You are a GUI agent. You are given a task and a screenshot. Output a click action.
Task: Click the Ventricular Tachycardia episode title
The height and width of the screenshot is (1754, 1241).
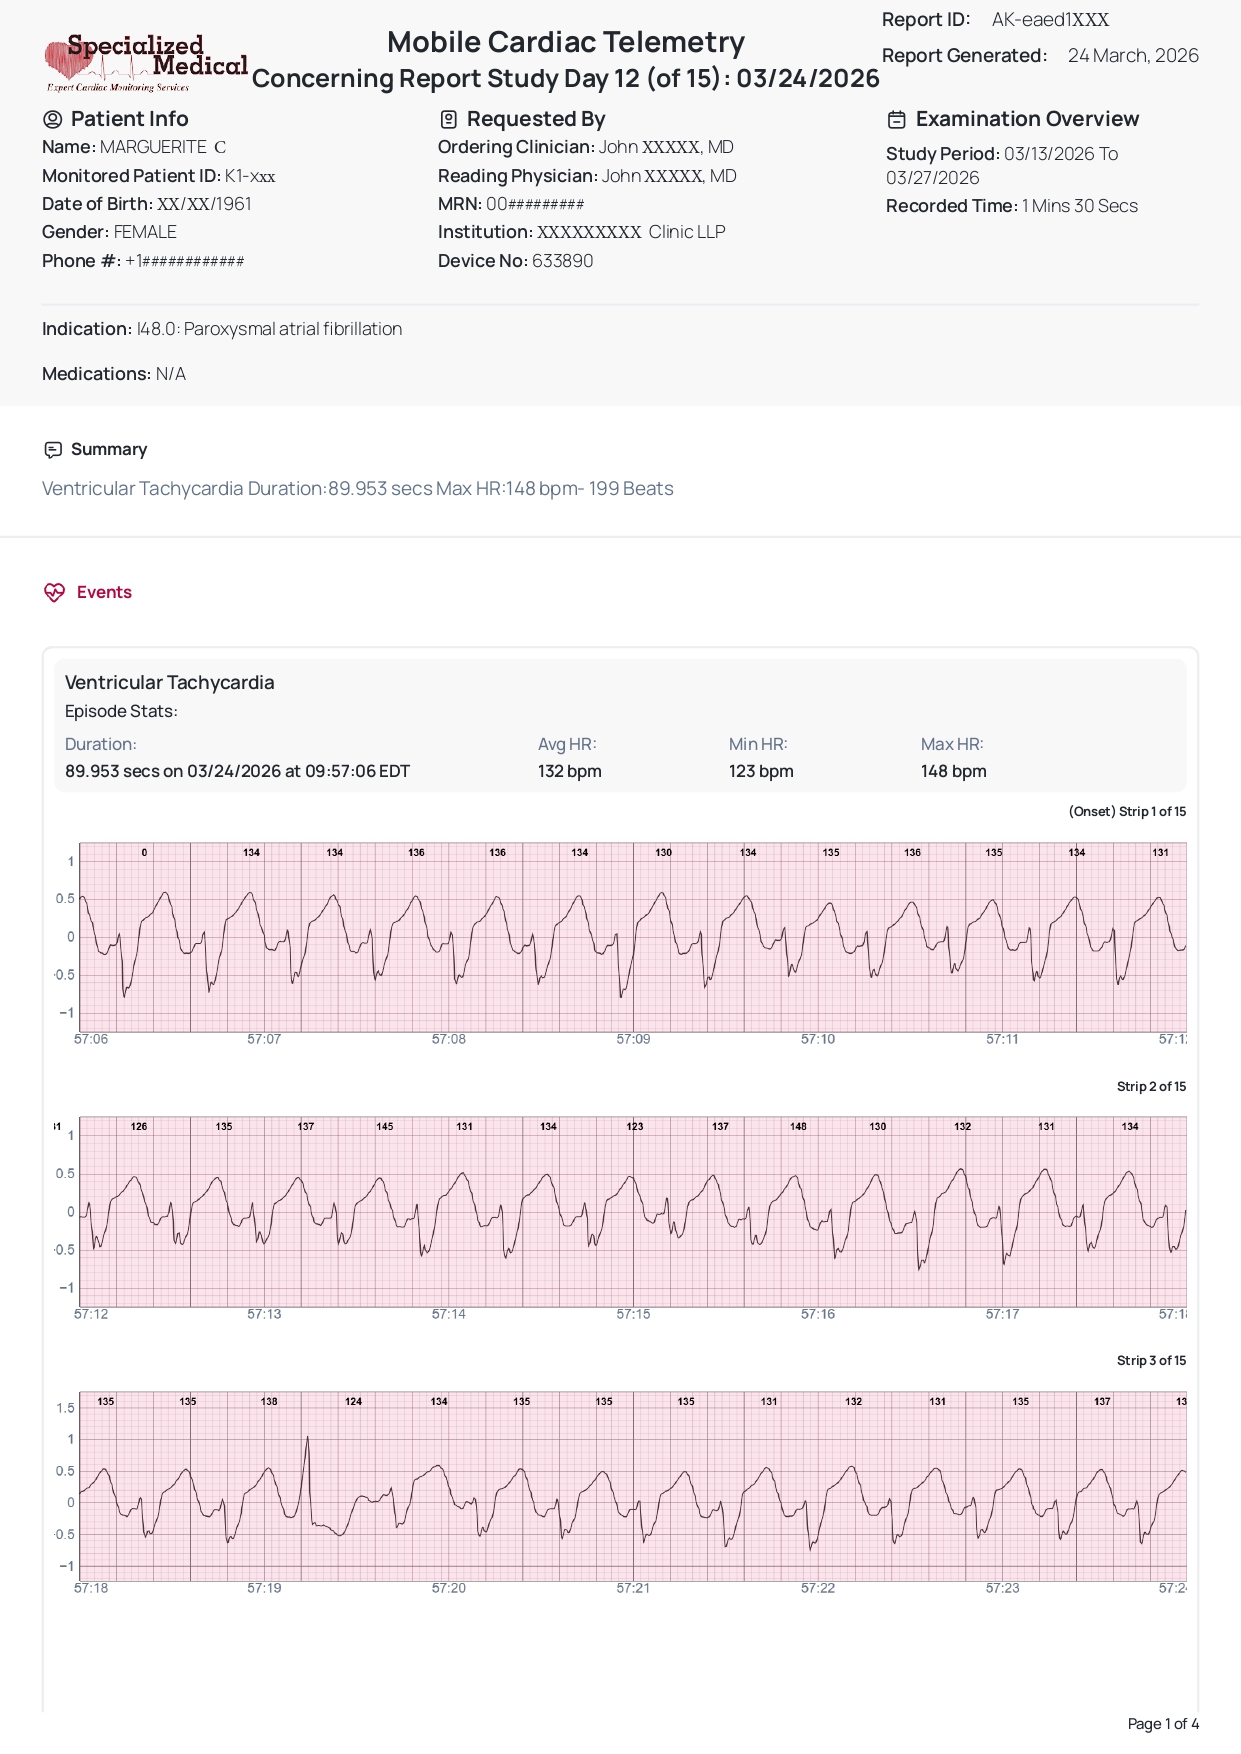pos(169,682)
